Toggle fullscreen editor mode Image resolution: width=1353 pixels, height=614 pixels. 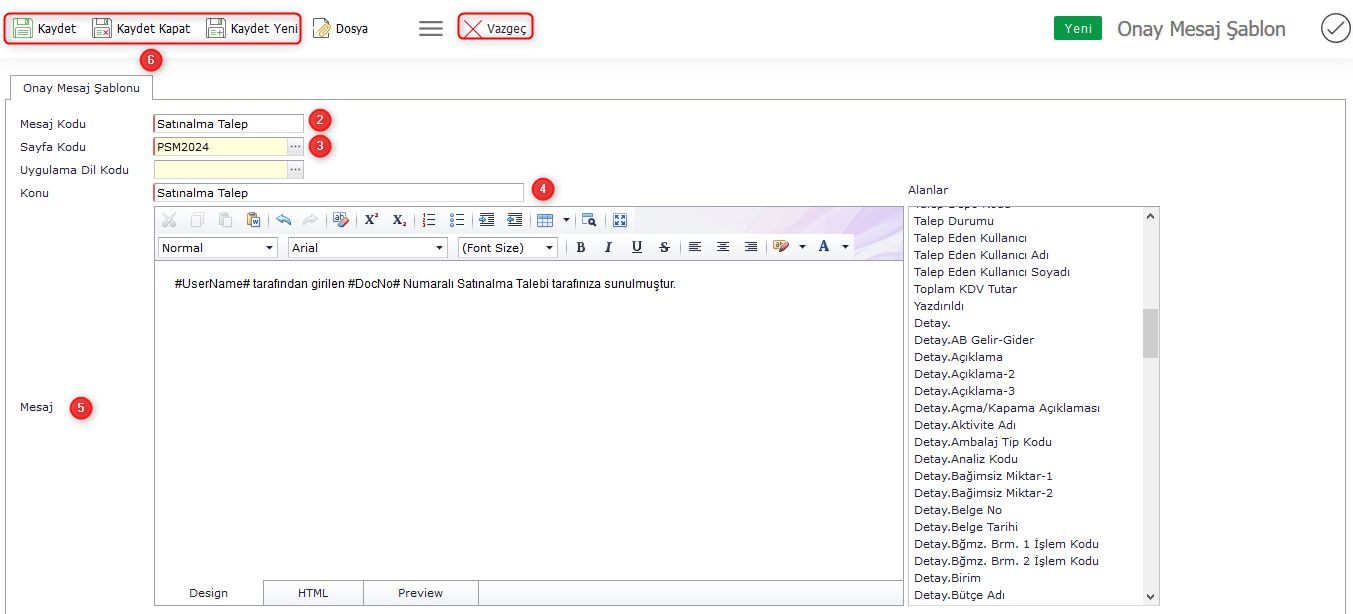[x=620, y=220]
